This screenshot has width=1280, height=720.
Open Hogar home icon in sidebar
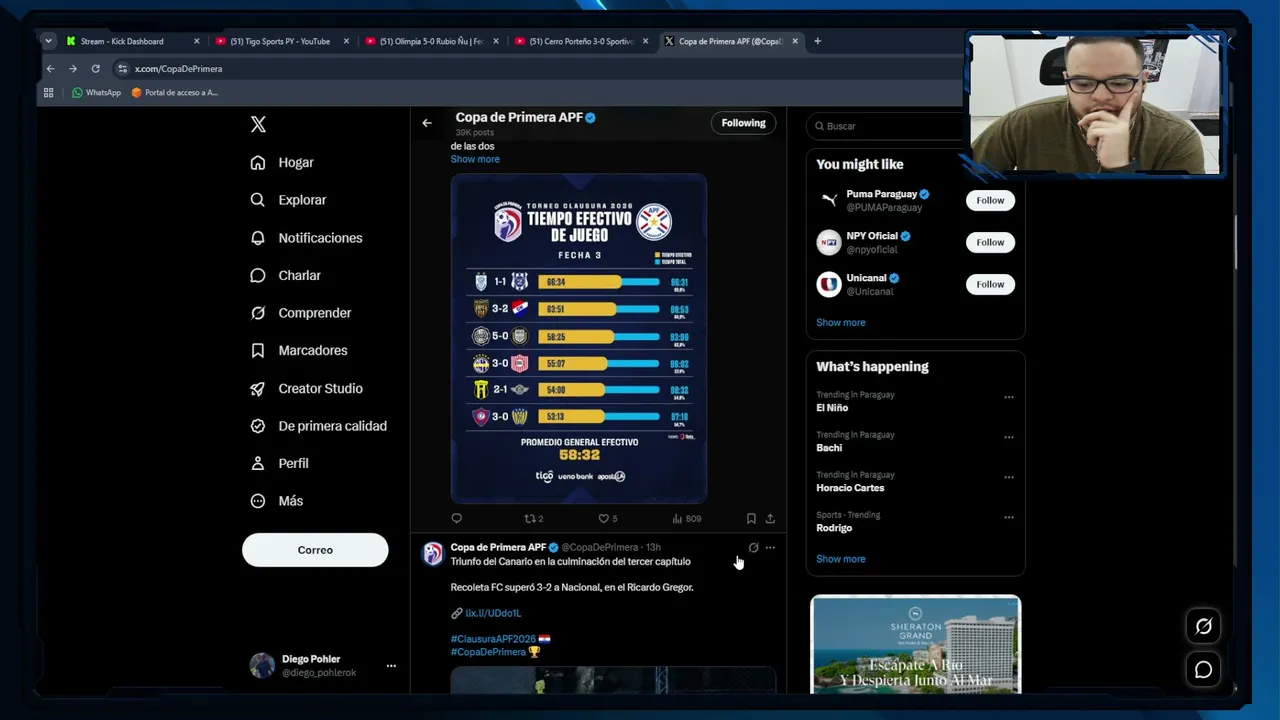click(258, 163)
